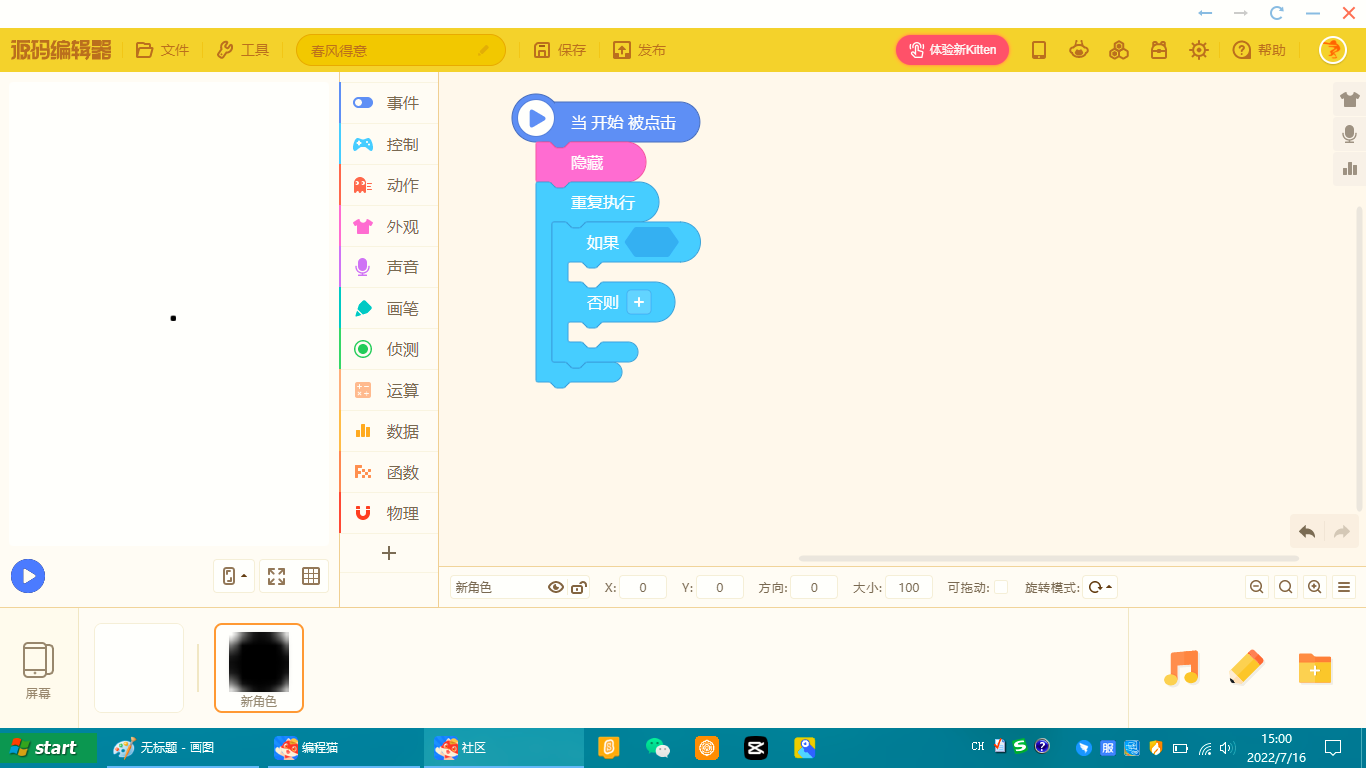Select the 事件 block category
Viewport: 1366px width, 768px height.
click(x=389, y=103)
